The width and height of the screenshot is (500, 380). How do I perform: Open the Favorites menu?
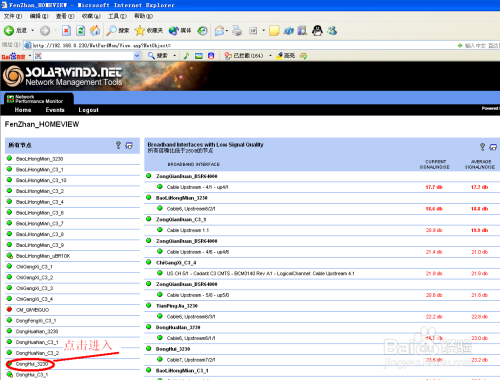click(91, 16)
